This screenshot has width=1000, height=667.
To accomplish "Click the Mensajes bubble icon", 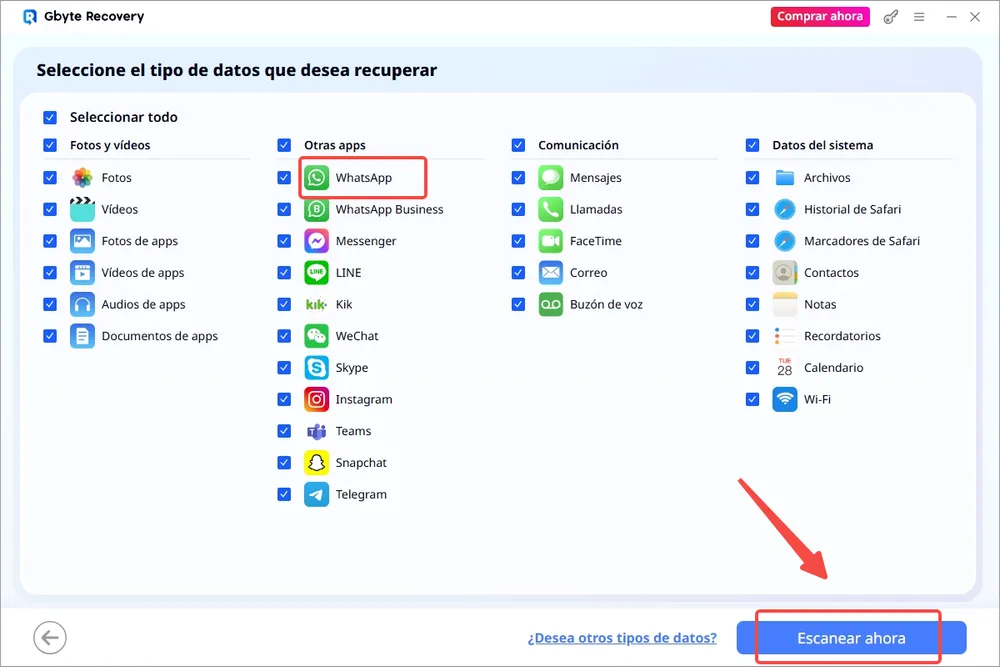I will click(550, 178).
